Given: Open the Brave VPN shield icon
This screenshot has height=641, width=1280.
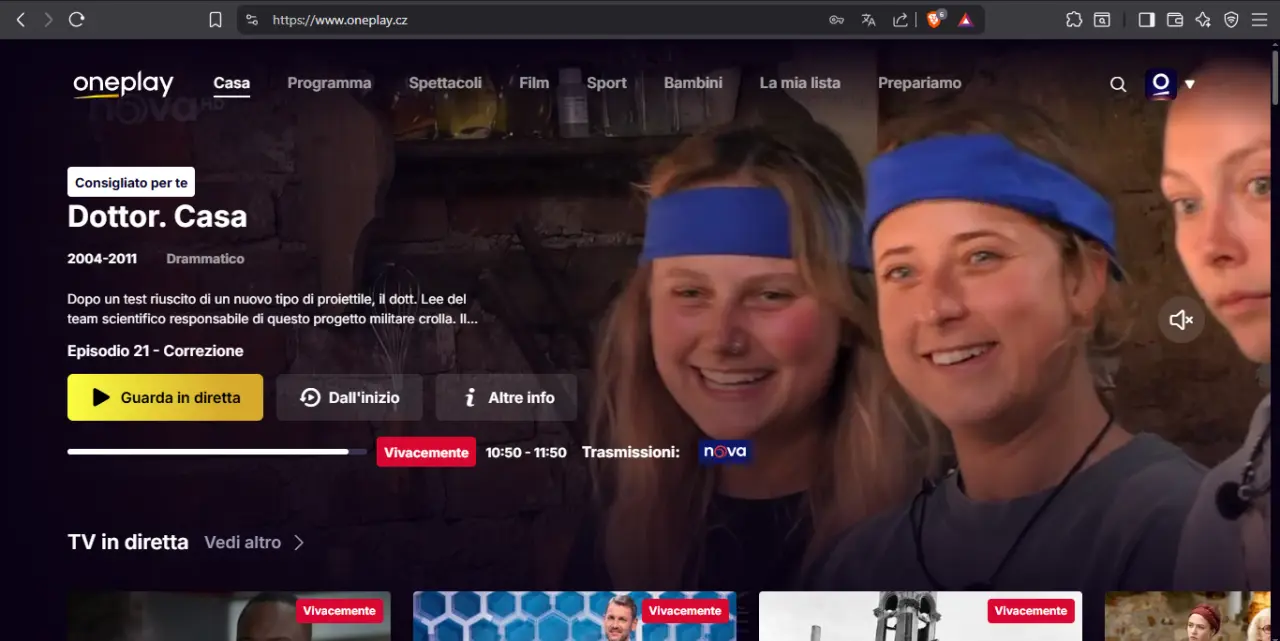Looking at the screenshot, I should pos(1231,19).
